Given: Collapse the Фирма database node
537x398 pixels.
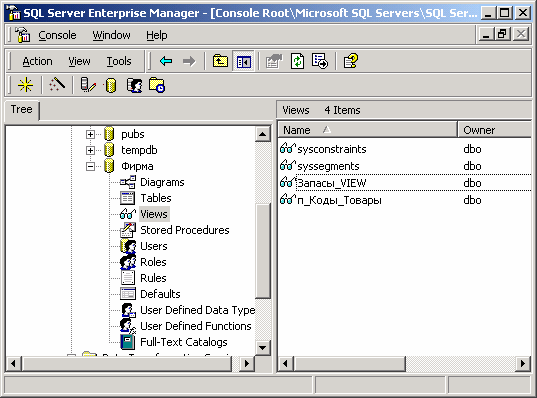Looking at the screenshot, I should click(90, 166).
